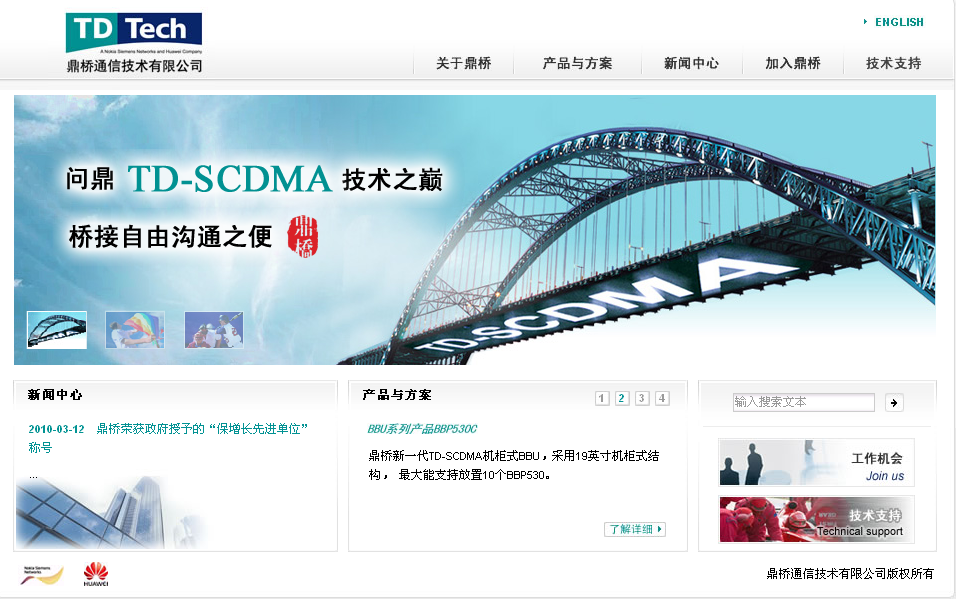Viewport: 956px width, 599px height.
Task: Go to 新闻中心 in navigation bar
Action: pos(691,63)
